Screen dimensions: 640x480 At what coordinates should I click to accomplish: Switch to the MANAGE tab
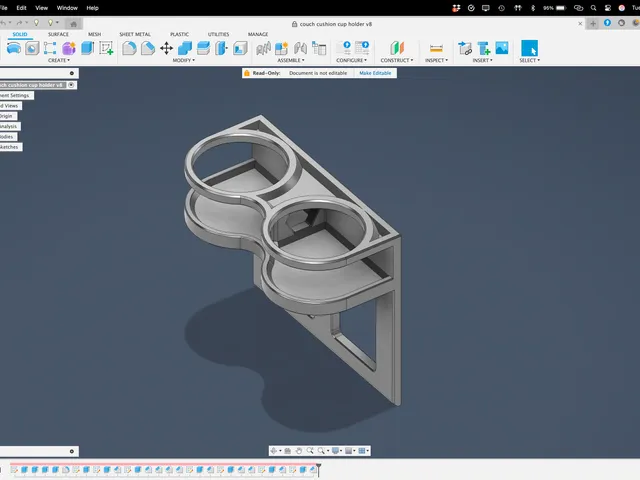coord(258,34)
